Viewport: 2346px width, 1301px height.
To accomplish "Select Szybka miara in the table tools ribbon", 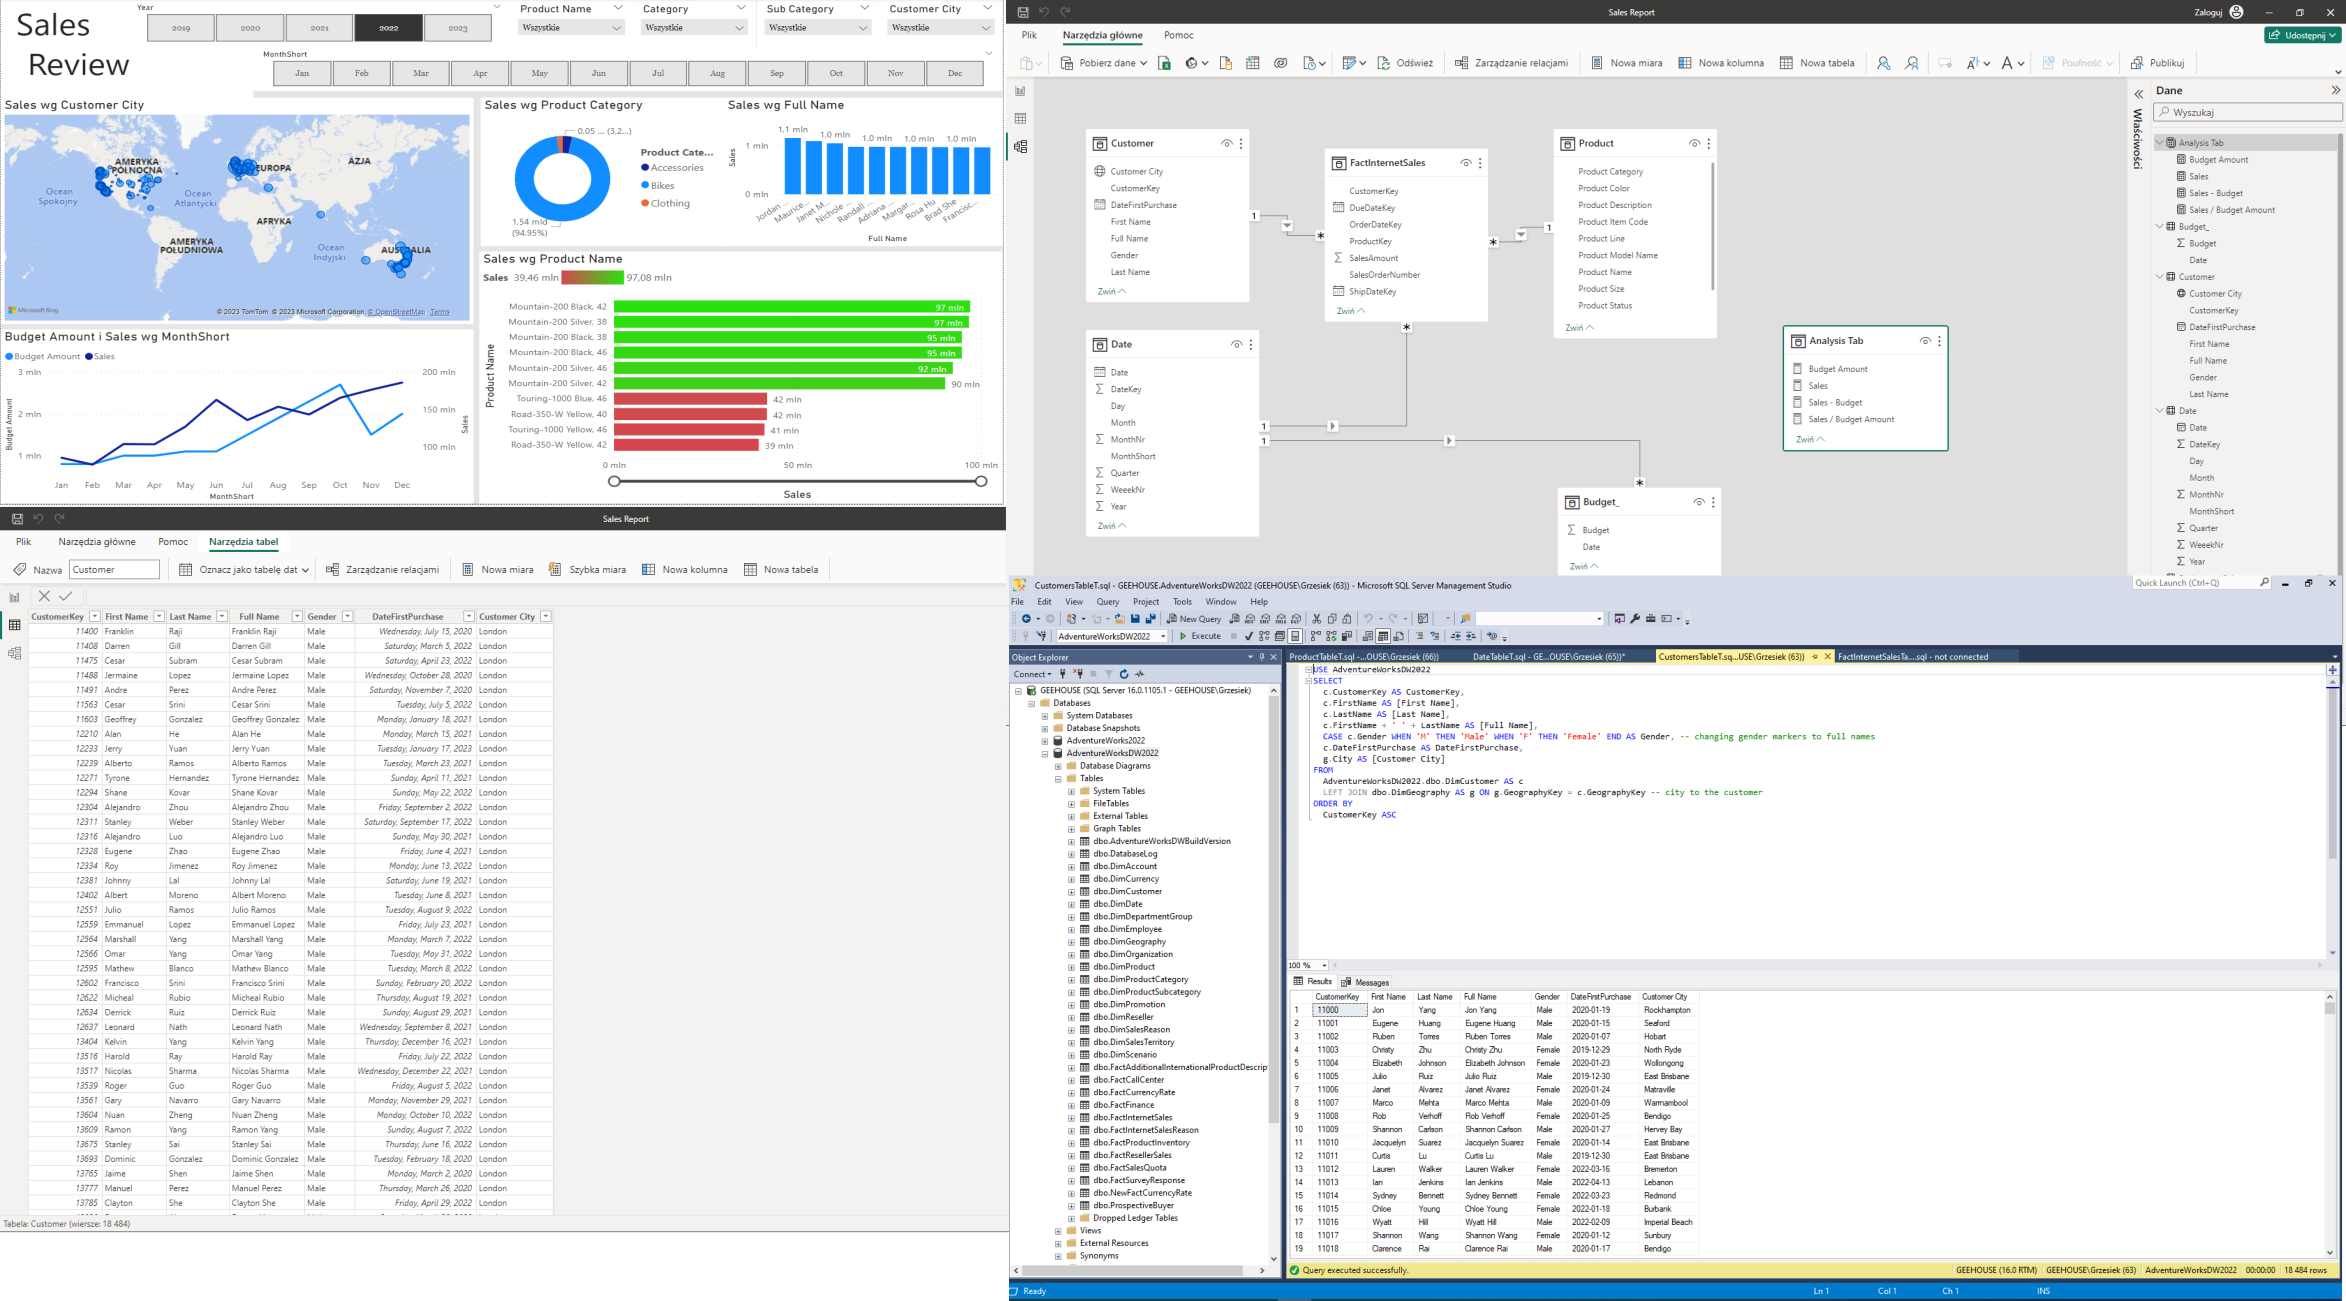I will (x=597, y=569).
